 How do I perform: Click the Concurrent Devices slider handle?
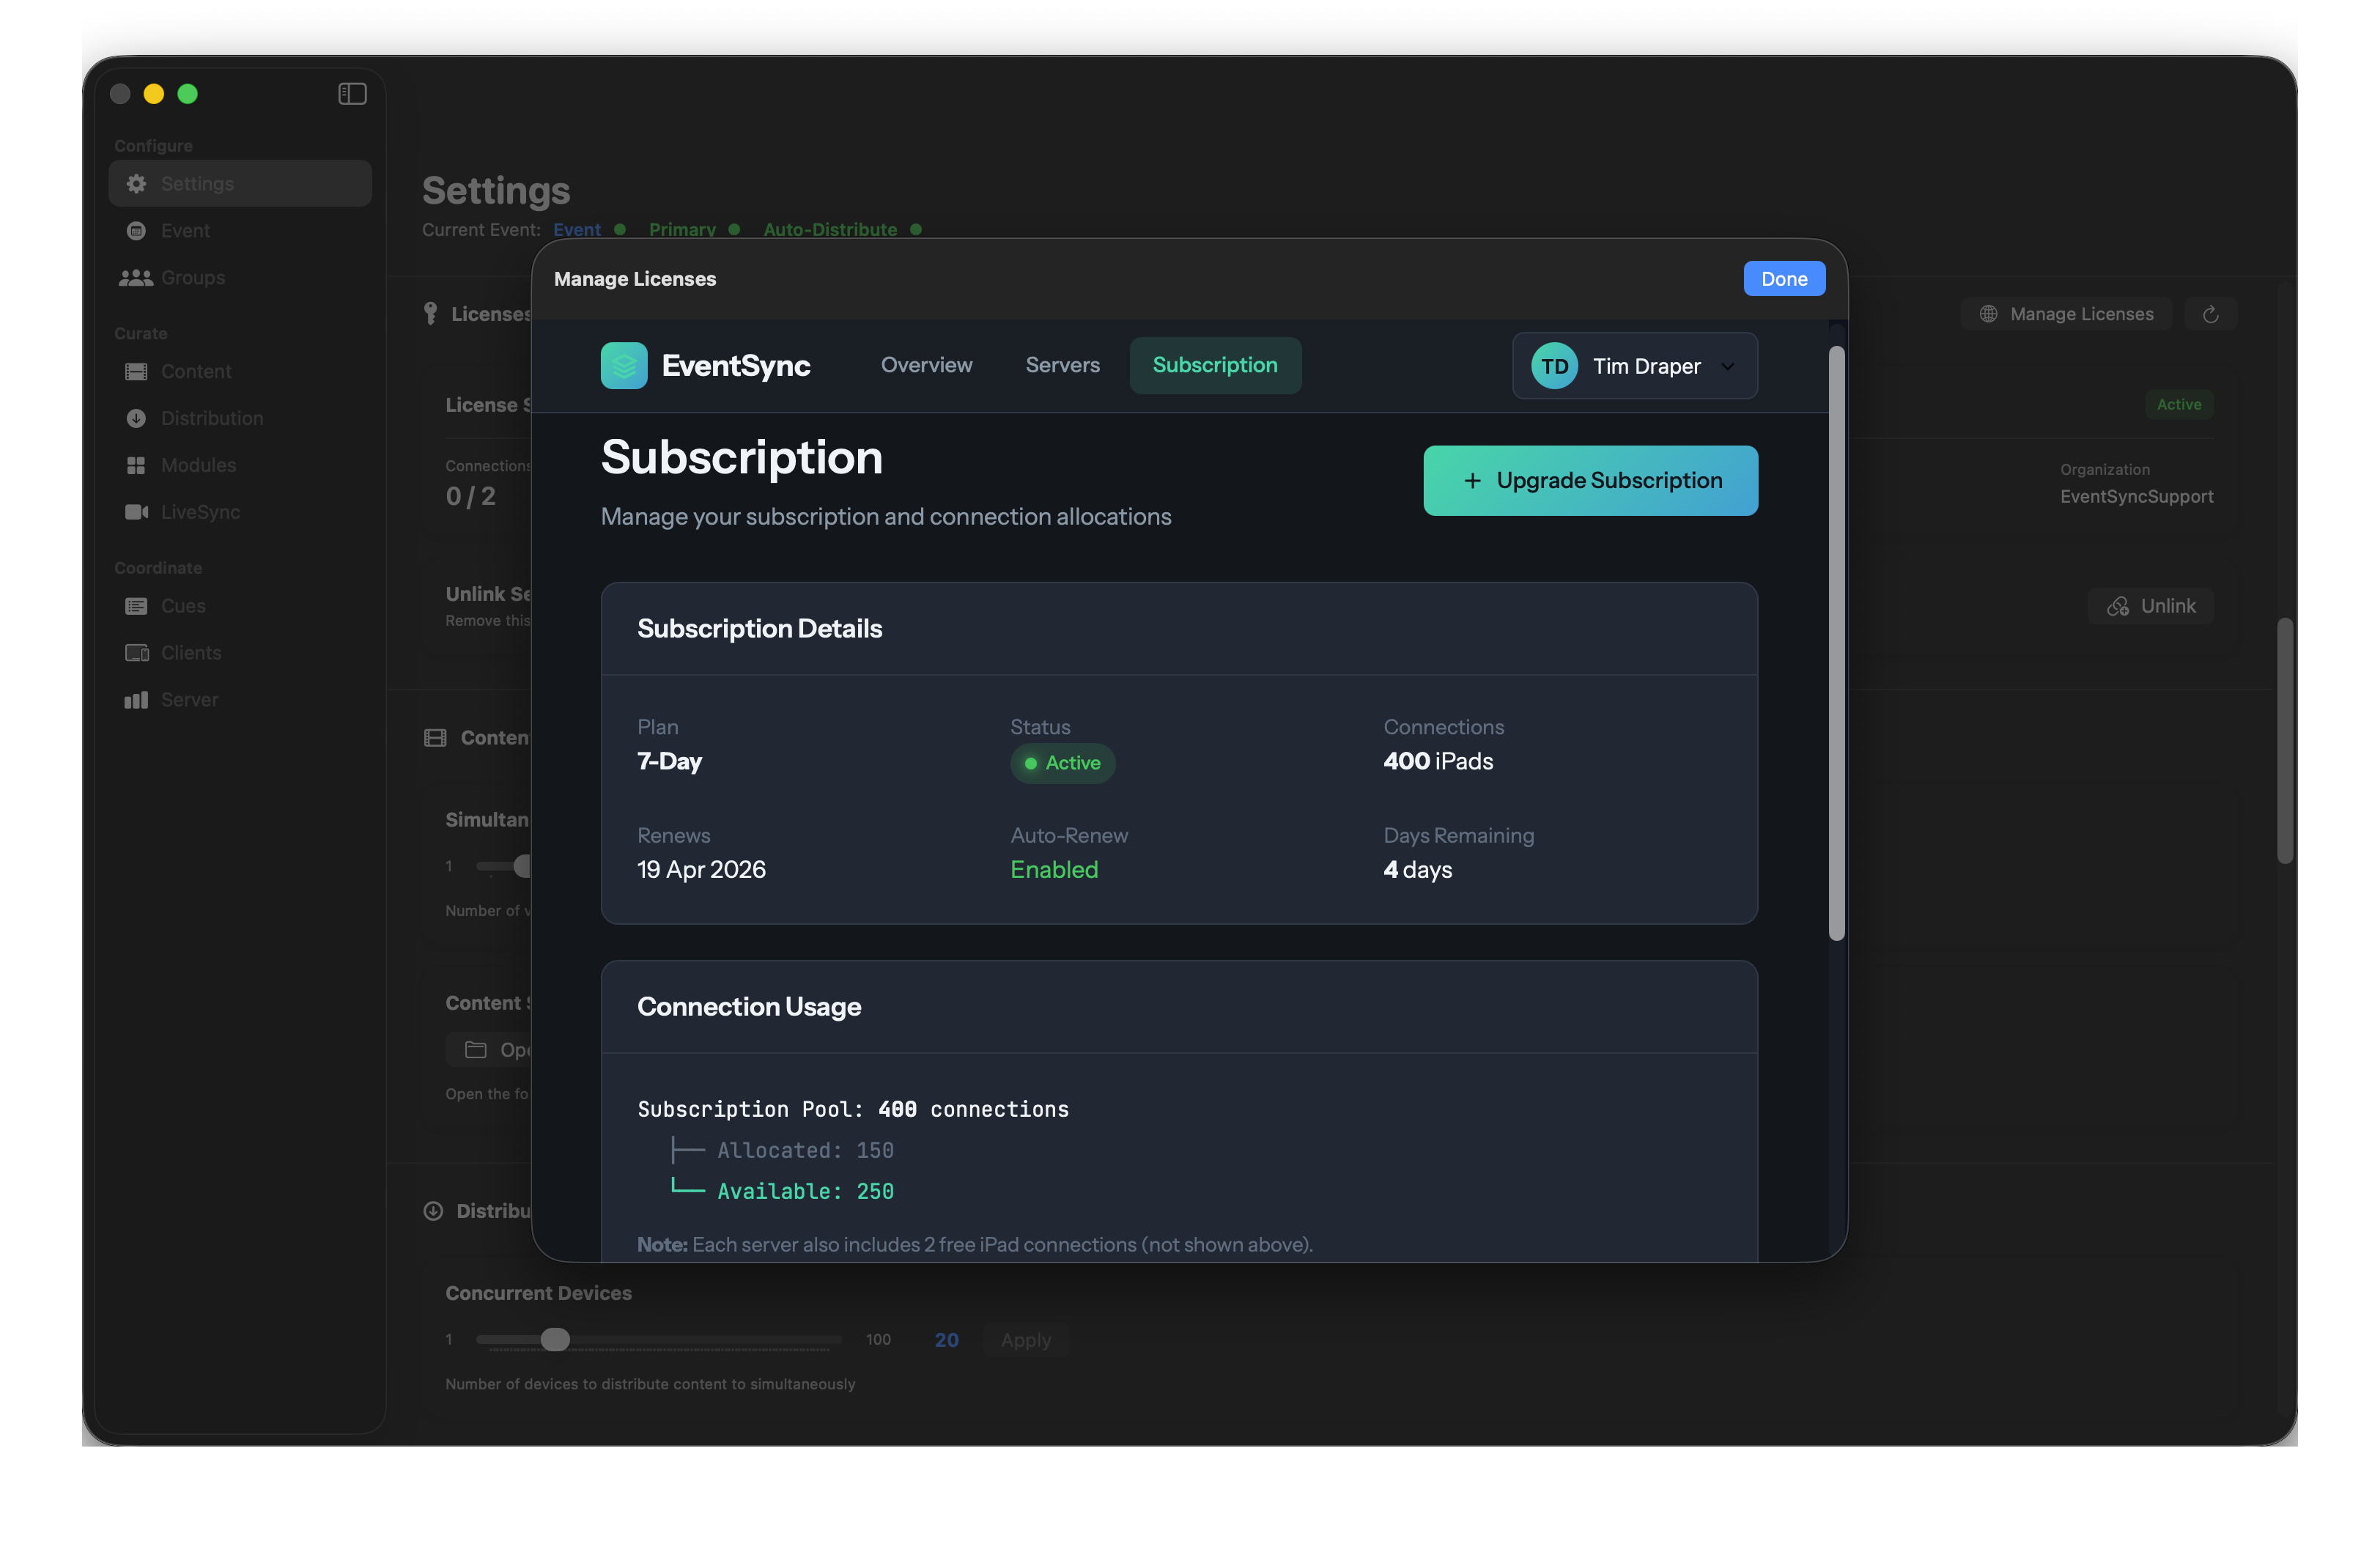pyautogui.click(x=555, y=1340)
